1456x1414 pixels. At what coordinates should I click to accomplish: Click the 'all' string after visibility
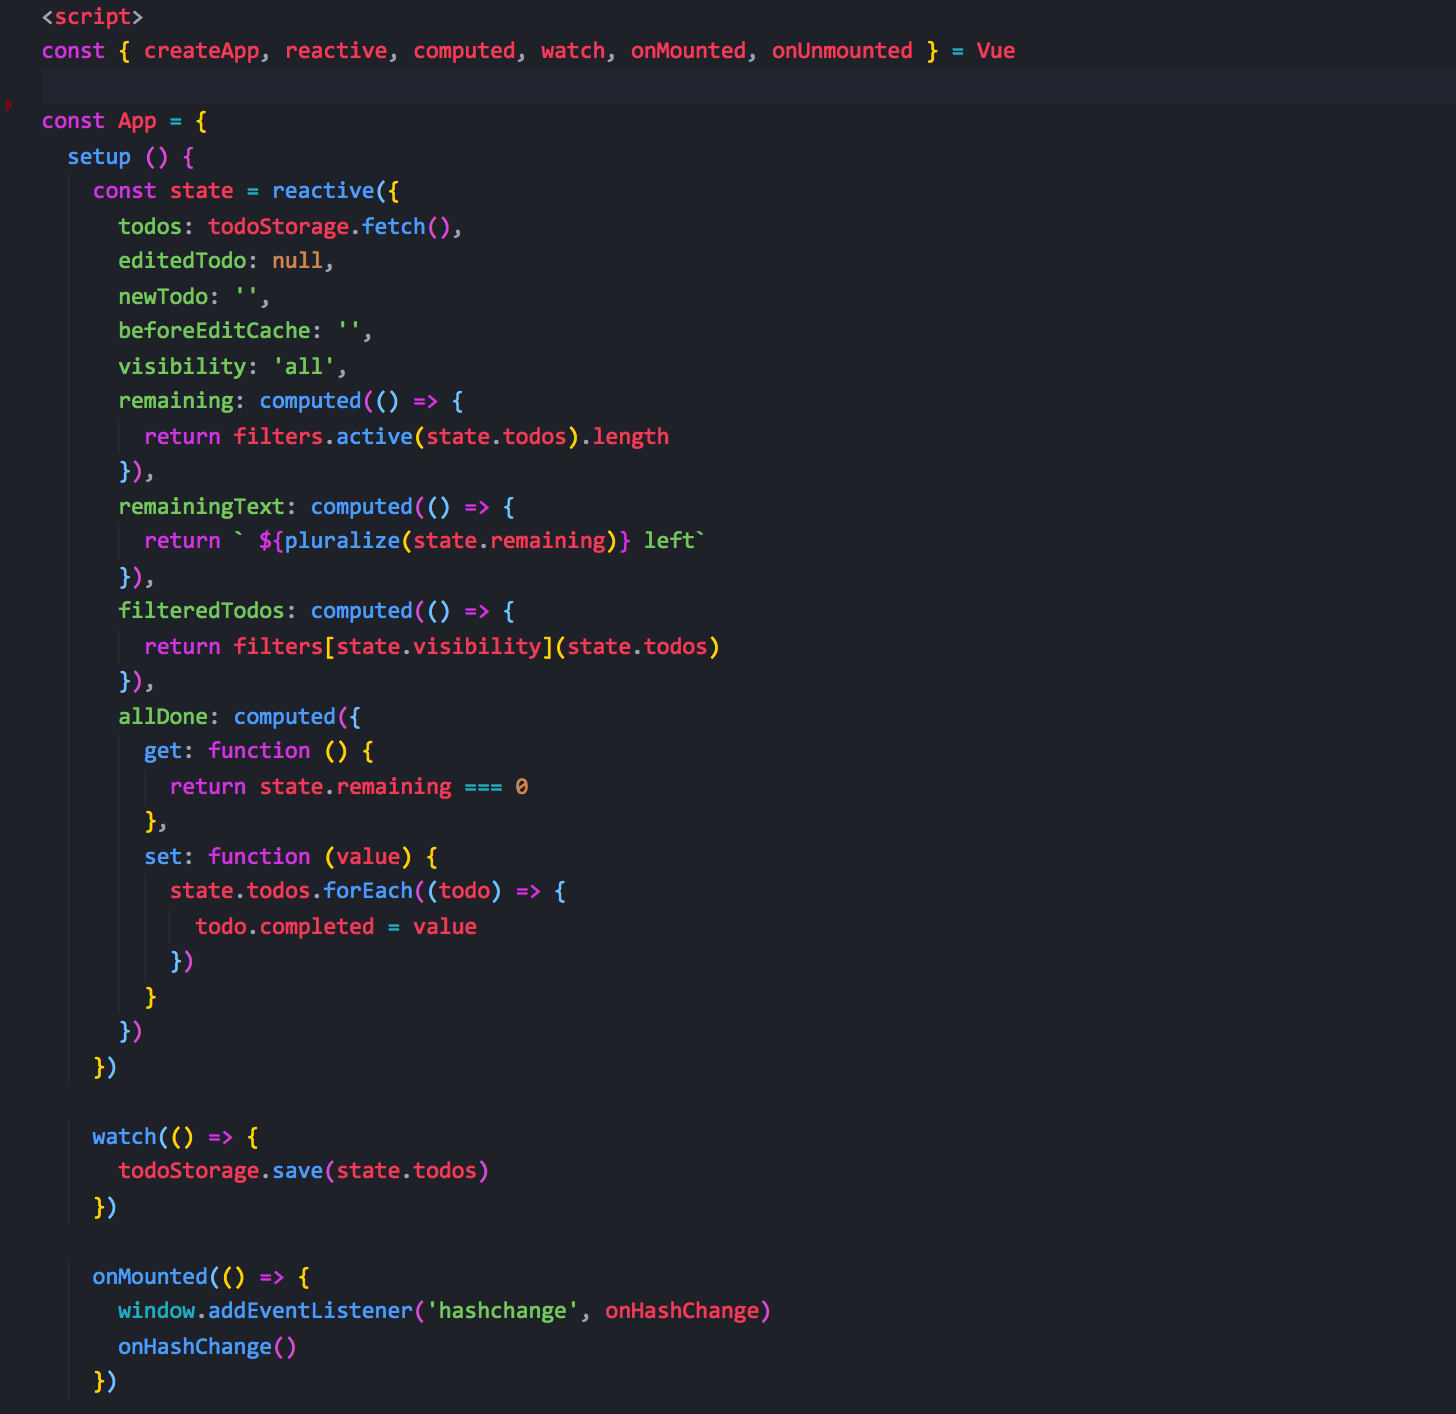pos(304,367)
